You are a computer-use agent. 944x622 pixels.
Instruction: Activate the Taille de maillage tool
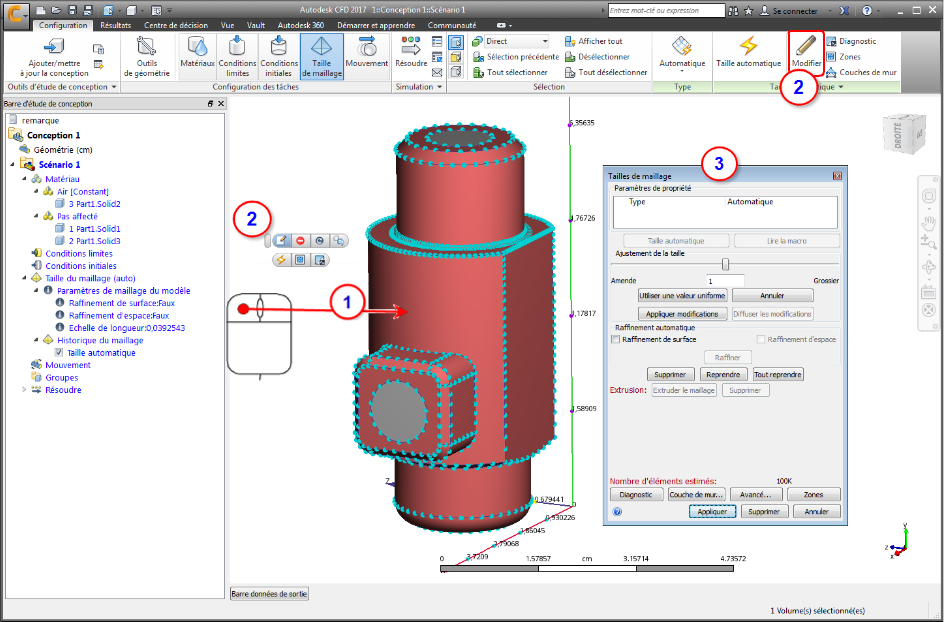coord(321,56)
